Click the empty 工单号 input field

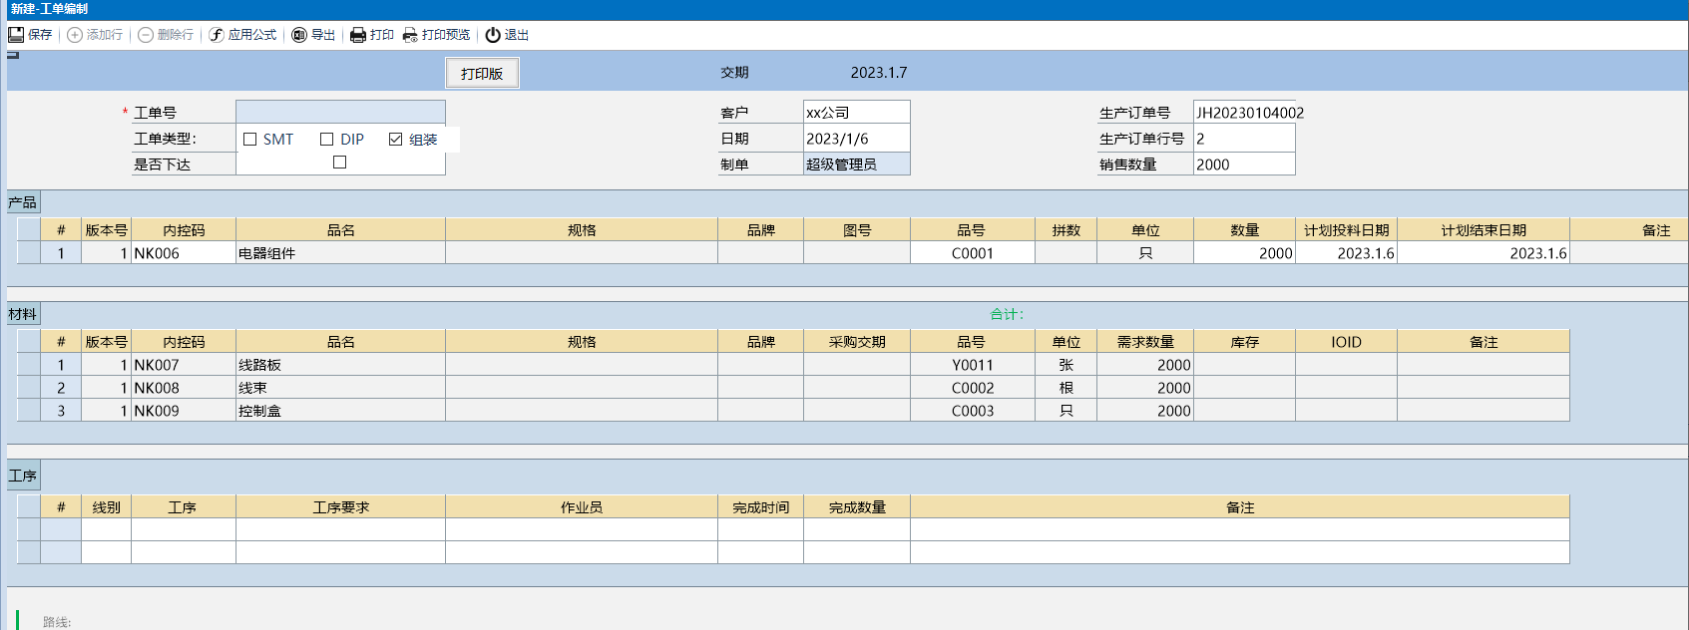coord(340,112)
